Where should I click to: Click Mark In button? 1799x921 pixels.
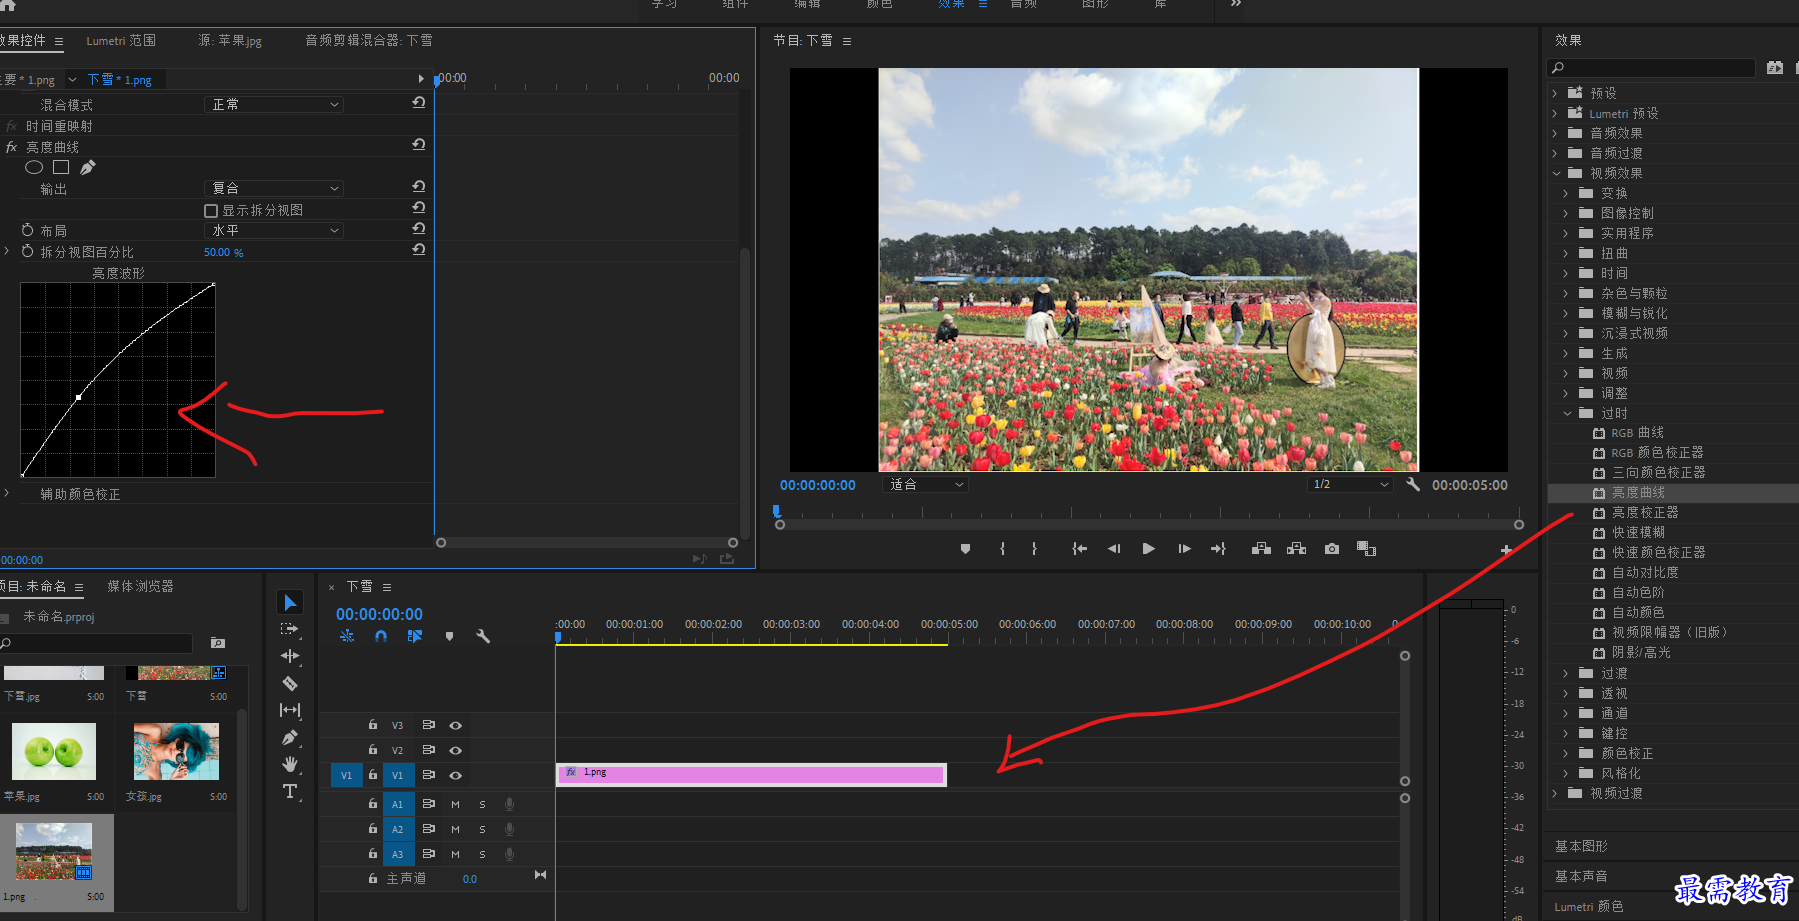coord(1002,548)
